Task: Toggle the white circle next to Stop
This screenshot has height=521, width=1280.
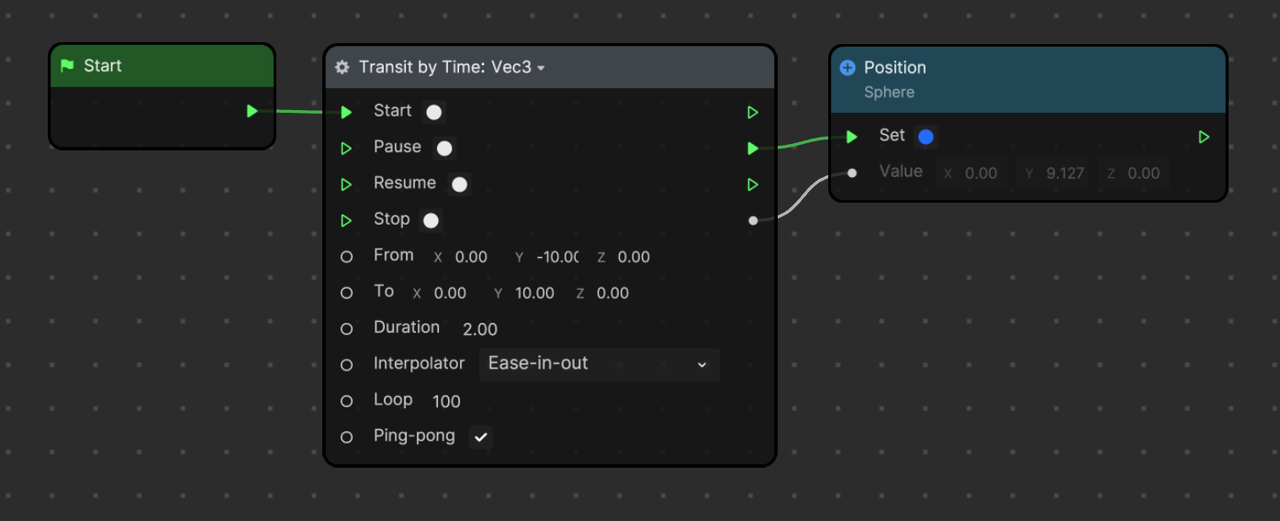Action: 431,220
